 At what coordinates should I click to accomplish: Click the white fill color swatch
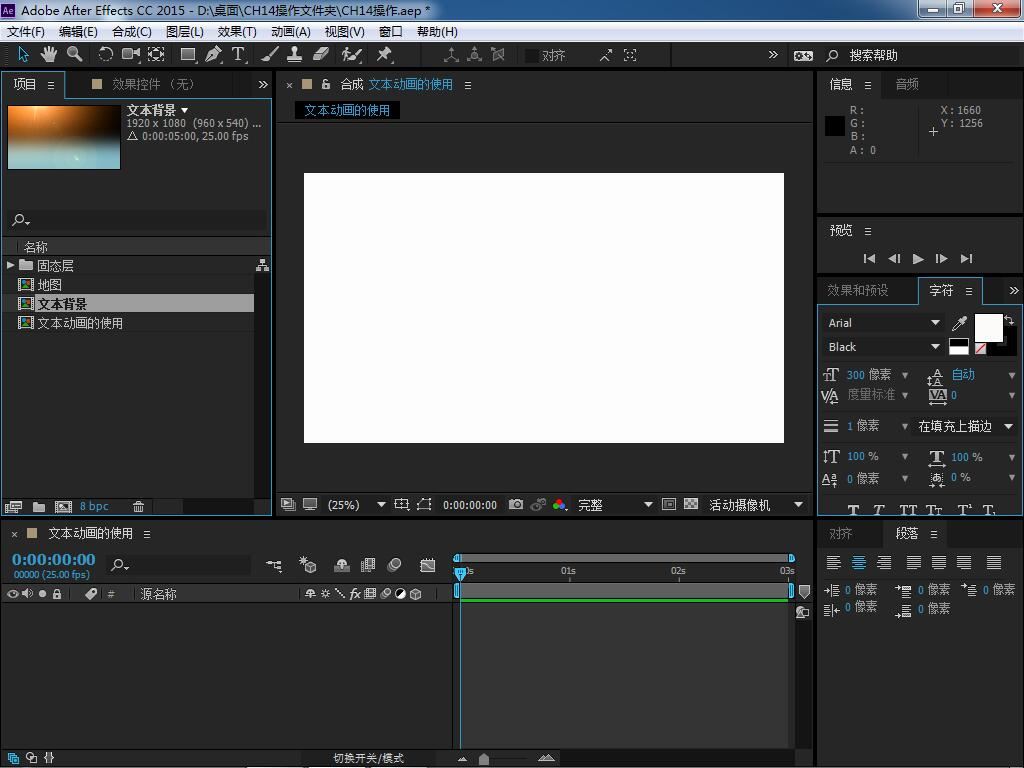point(988,327)
